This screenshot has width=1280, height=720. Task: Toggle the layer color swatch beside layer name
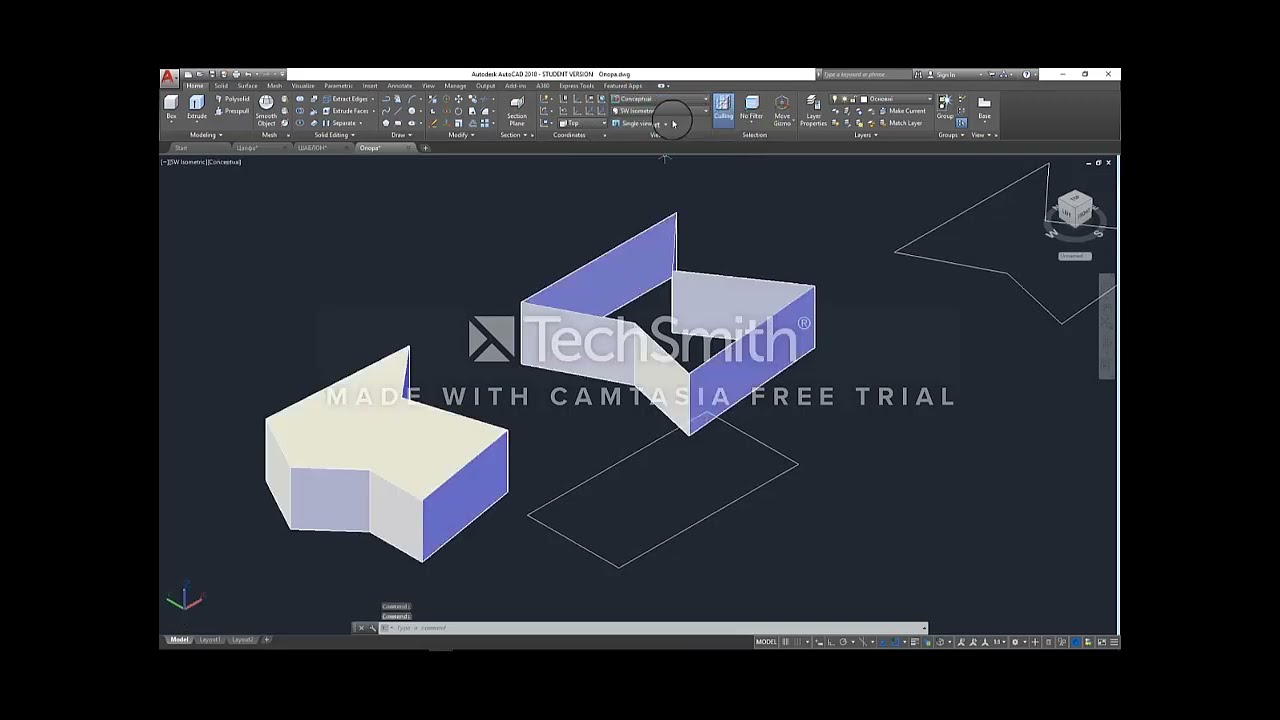pyautogui.click(x=864, y=99)
